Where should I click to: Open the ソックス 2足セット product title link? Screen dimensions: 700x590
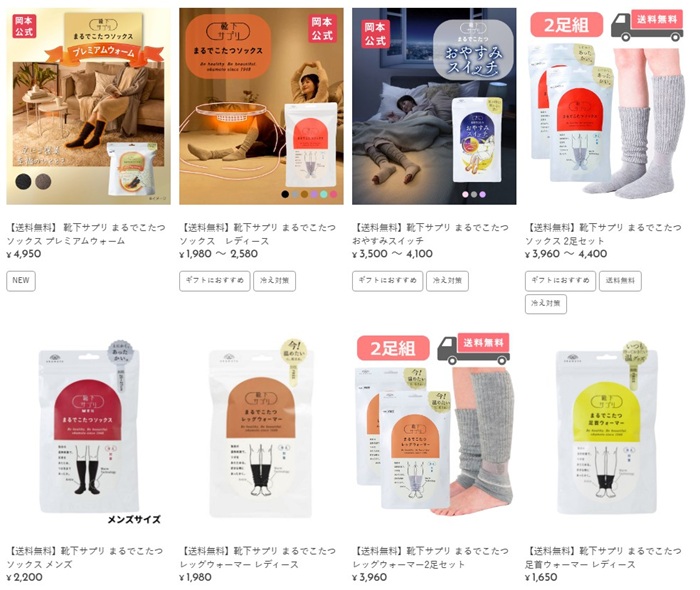[603, 234]
